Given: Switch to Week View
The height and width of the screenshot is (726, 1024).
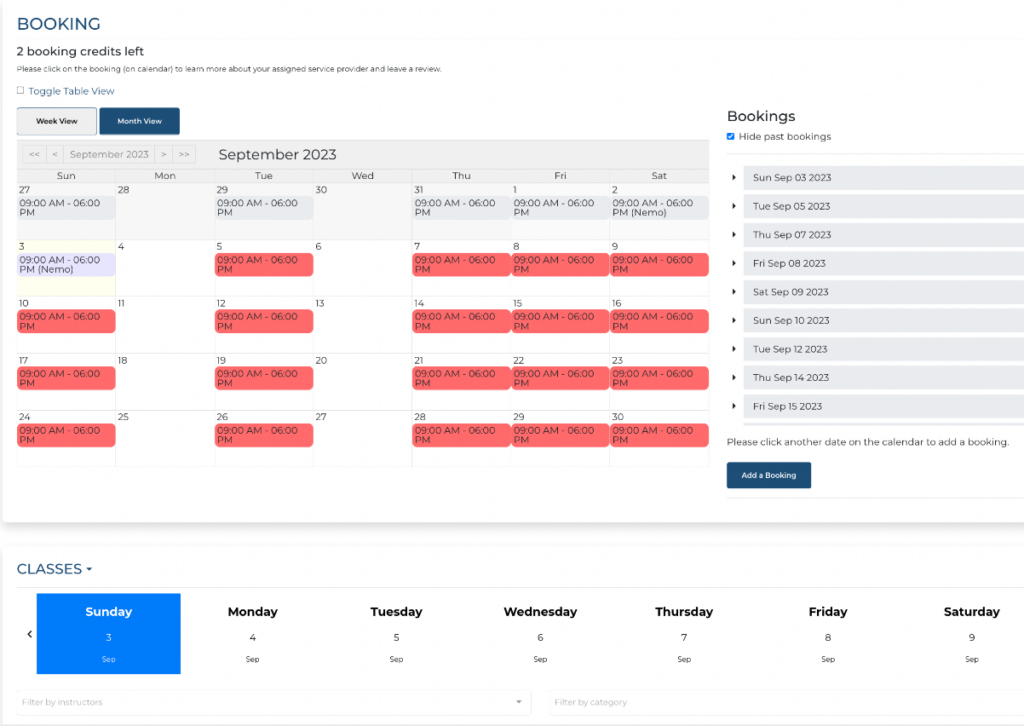Looking at the screenshot, I should coord(56,121).
